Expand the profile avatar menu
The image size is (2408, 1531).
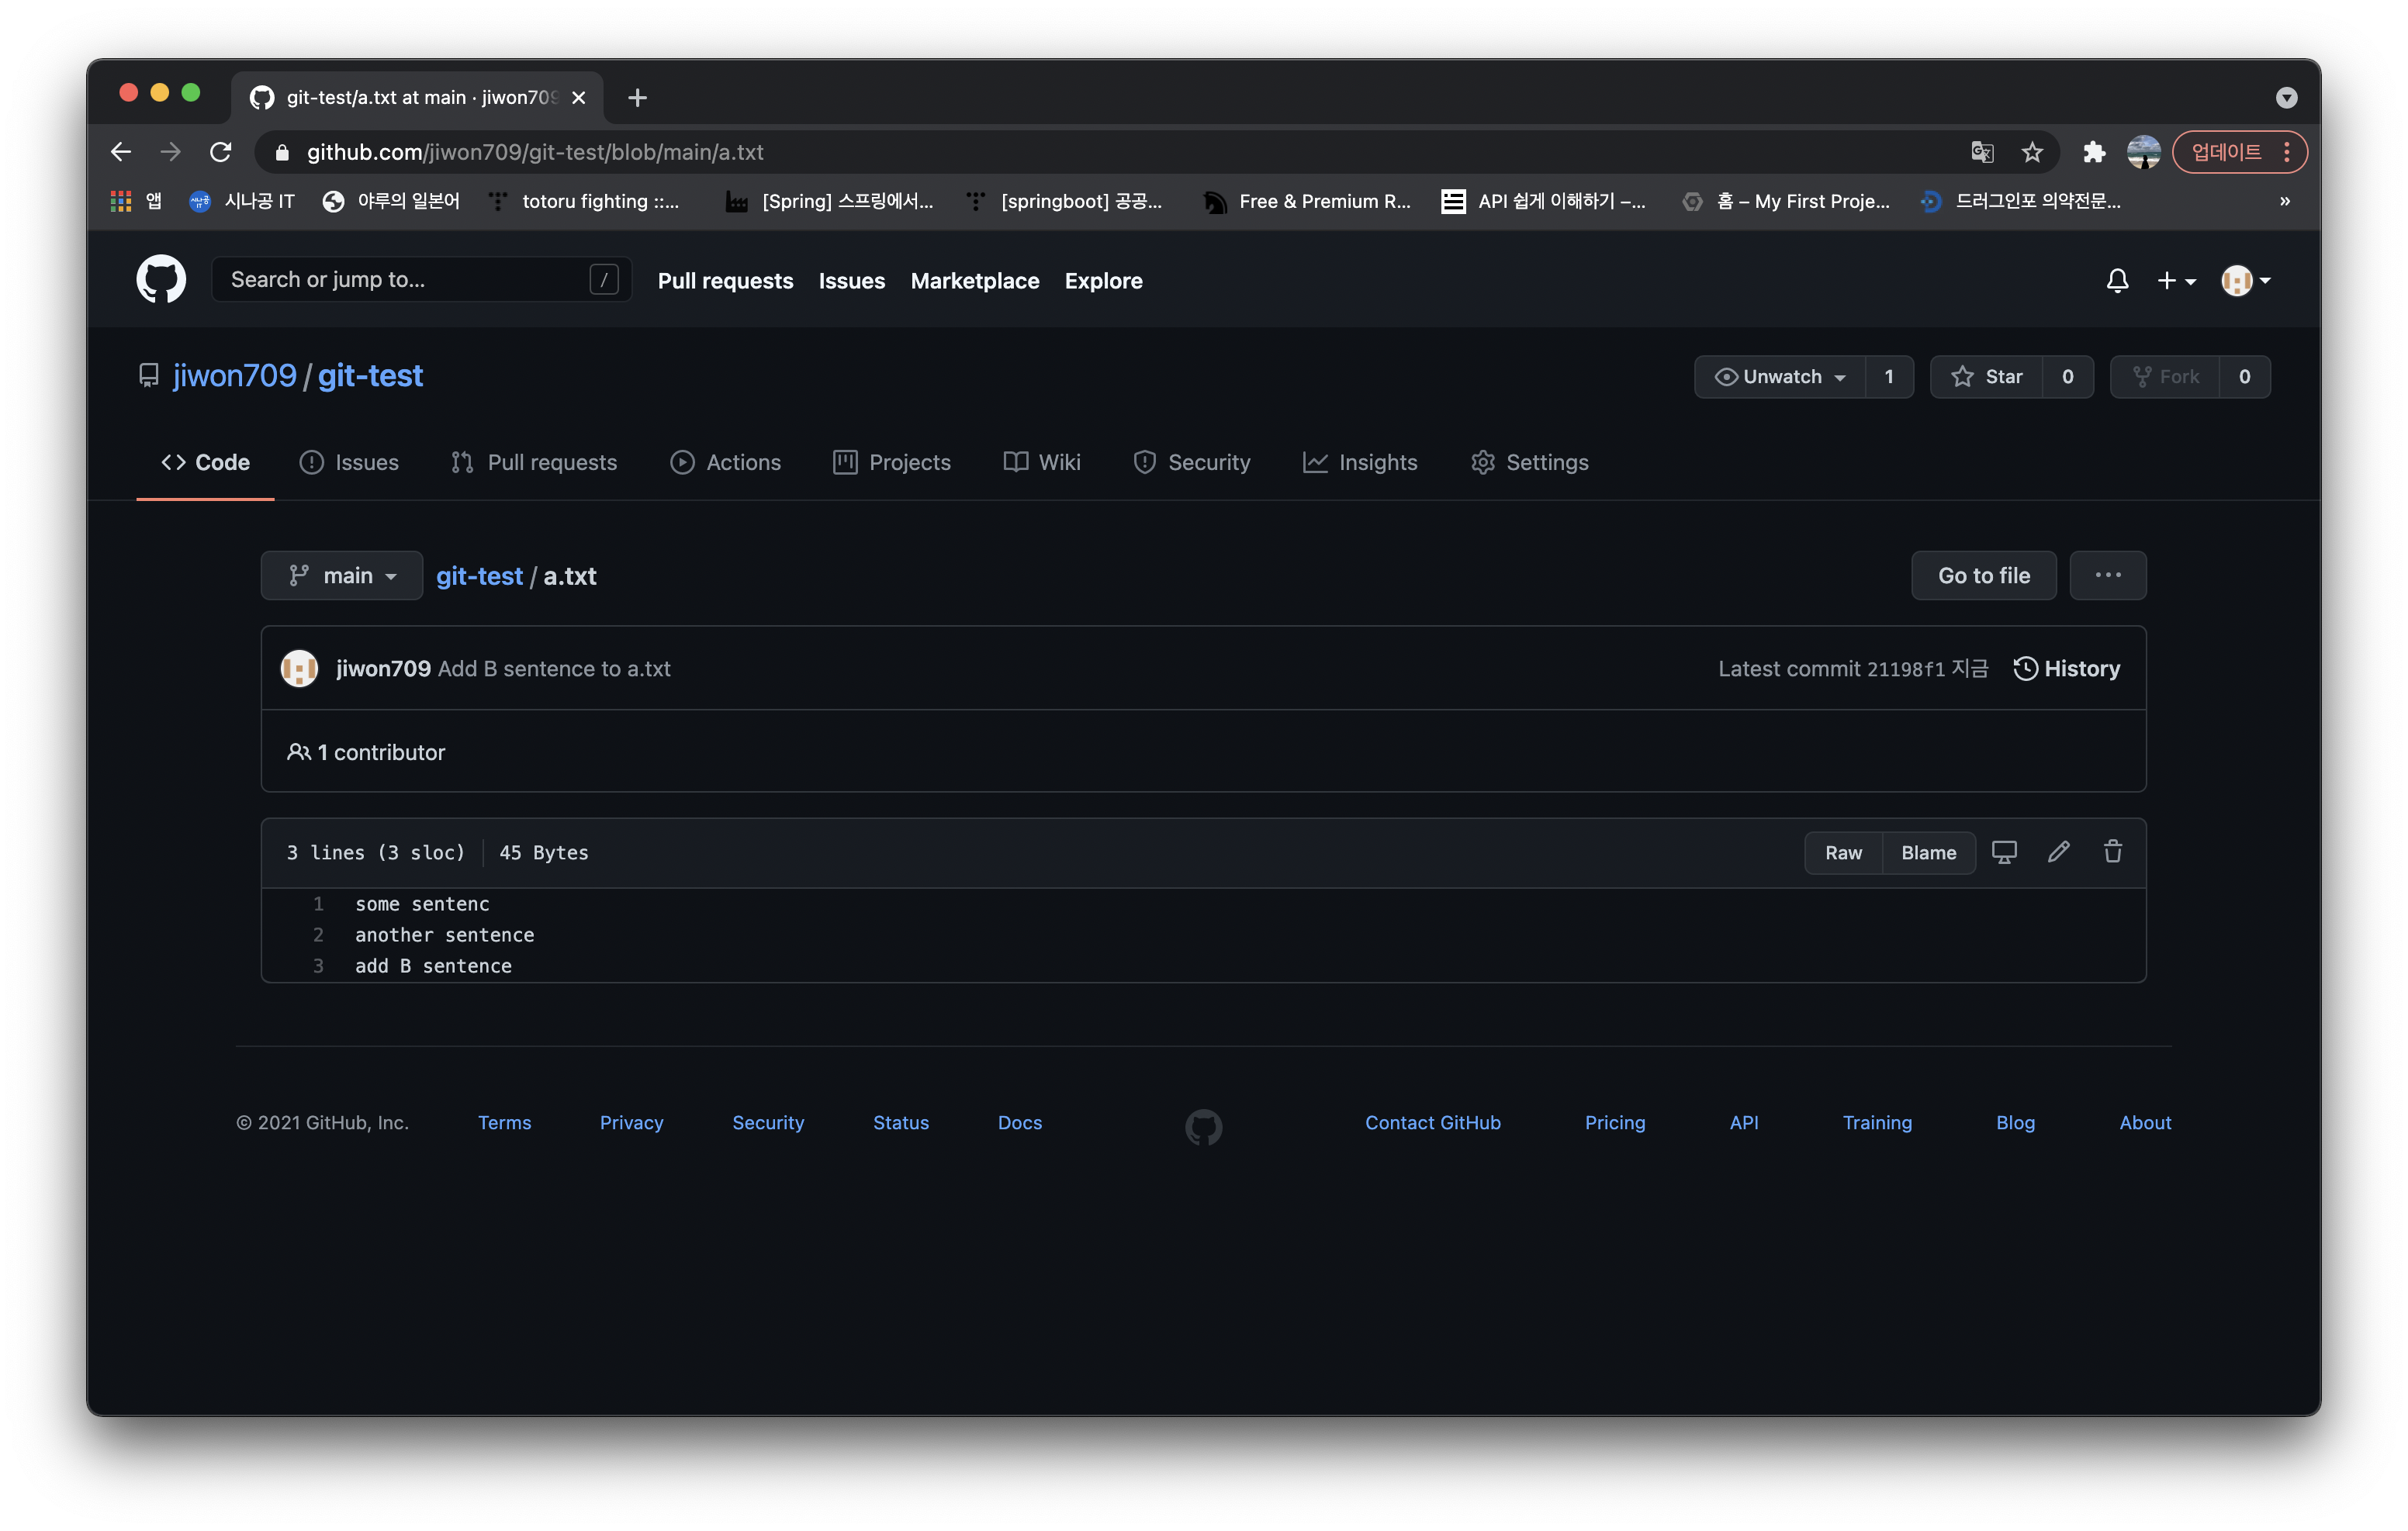[2245, 281]
